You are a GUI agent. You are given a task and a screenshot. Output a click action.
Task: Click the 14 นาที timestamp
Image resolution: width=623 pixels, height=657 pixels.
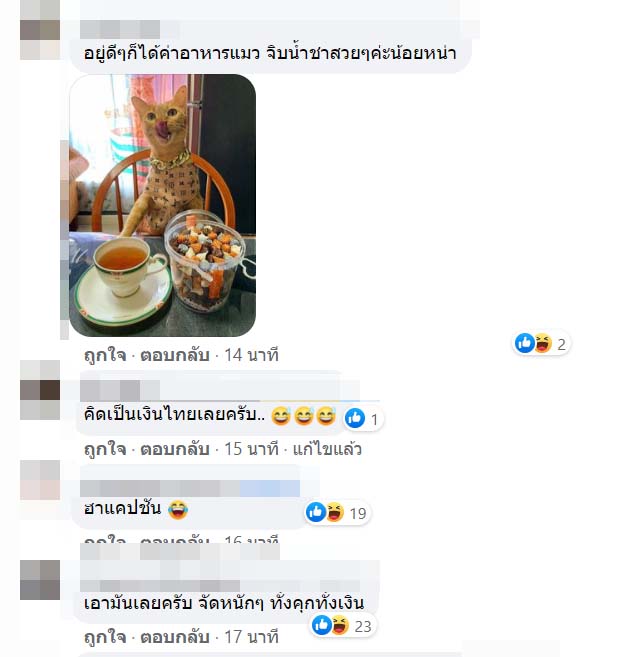point(251,355)
